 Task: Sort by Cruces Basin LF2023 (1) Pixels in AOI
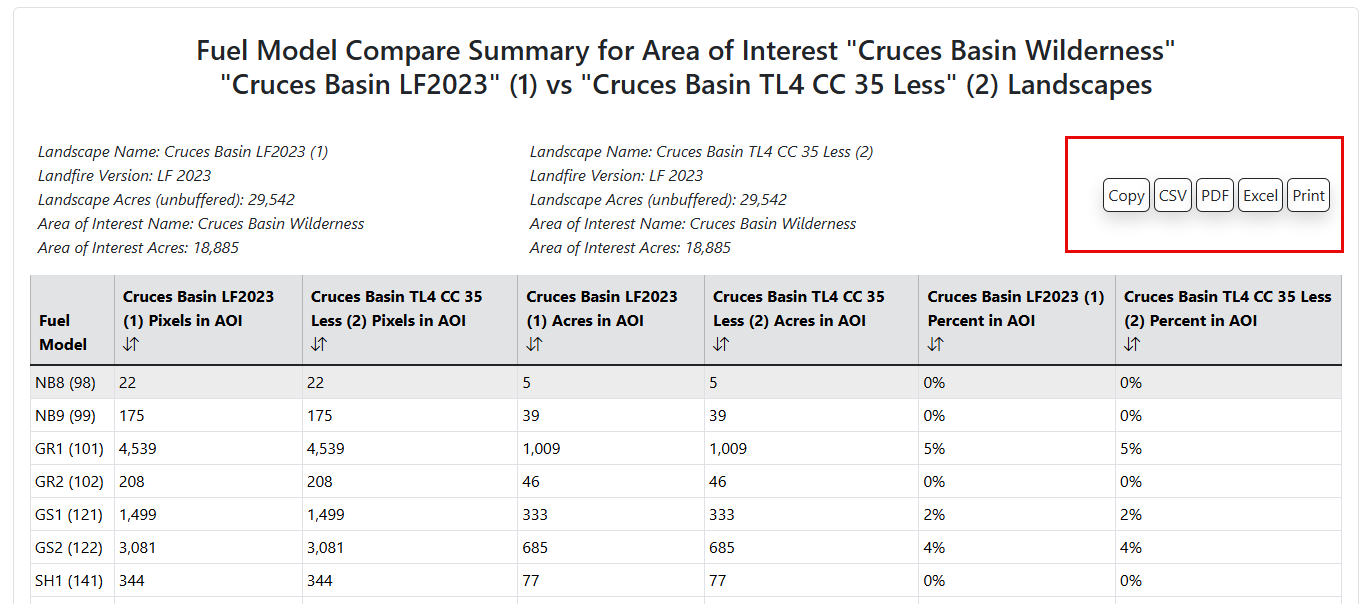pos(131,344)
